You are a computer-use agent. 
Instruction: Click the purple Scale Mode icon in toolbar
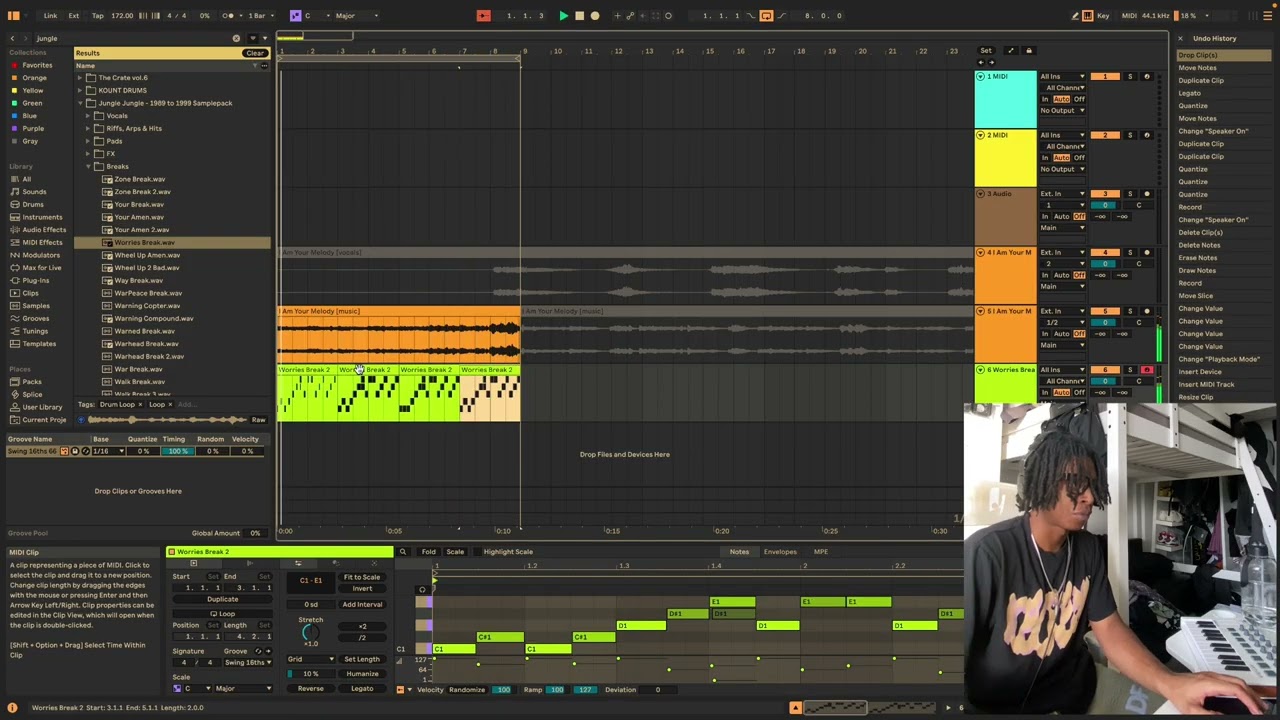295,16
